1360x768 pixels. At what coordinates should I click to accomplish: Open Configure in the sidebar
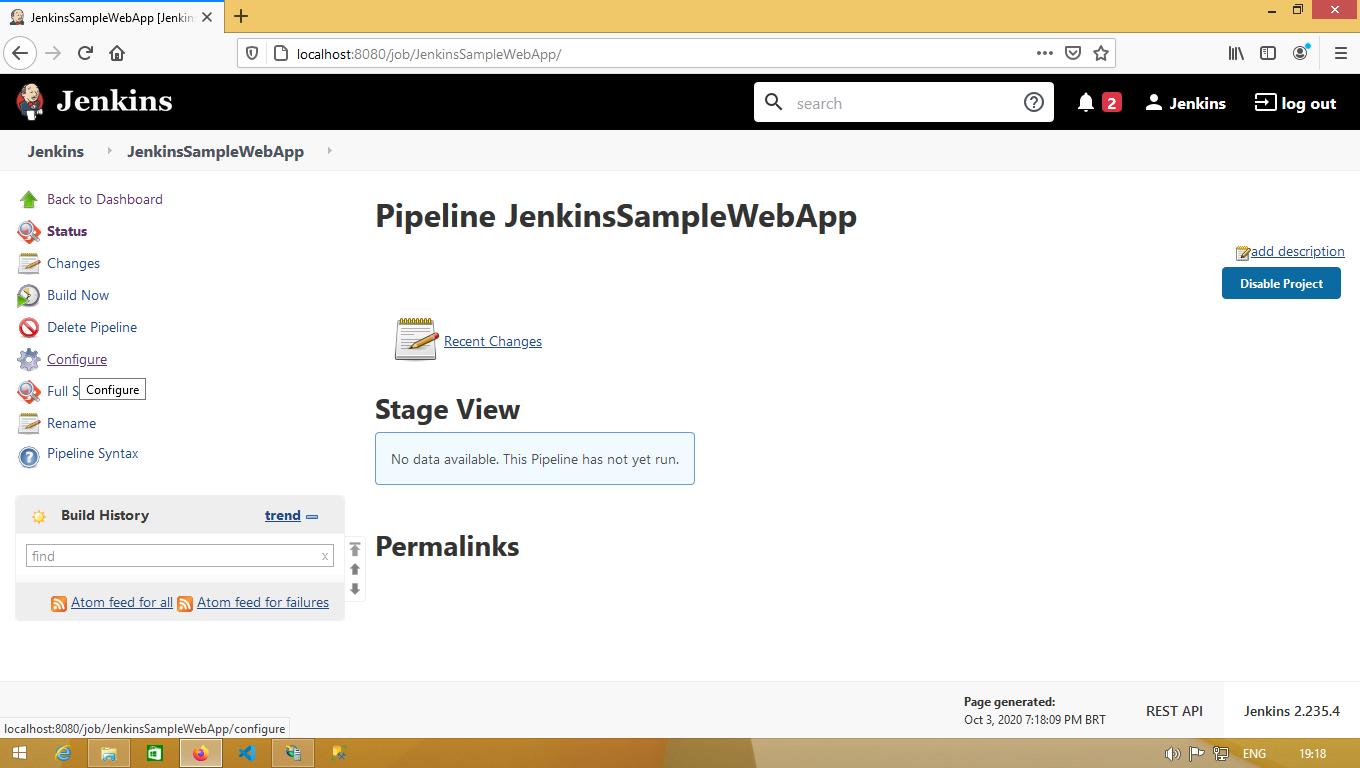77,359
